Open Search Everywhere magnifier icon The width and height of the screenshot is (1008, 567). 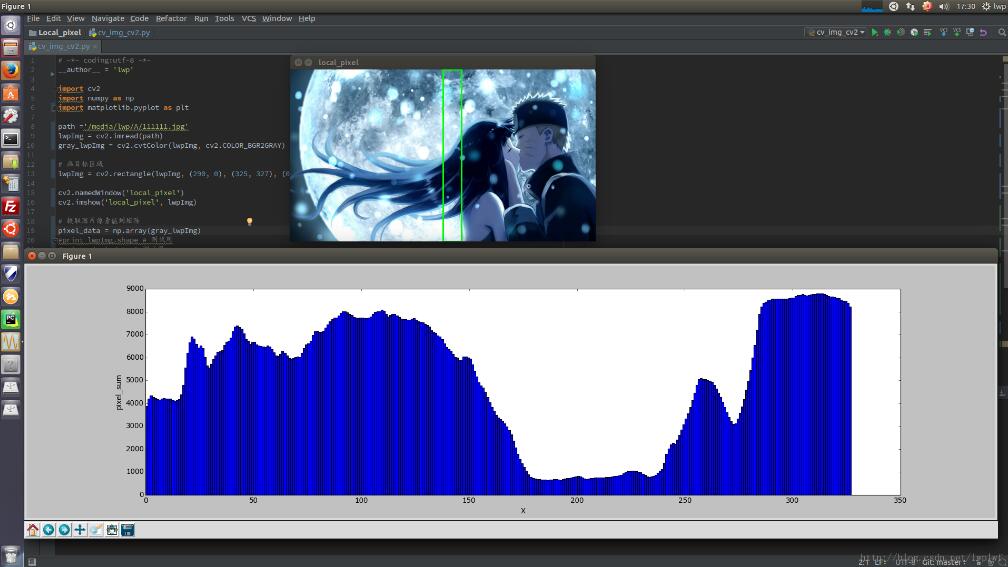tap(1002, 32)
